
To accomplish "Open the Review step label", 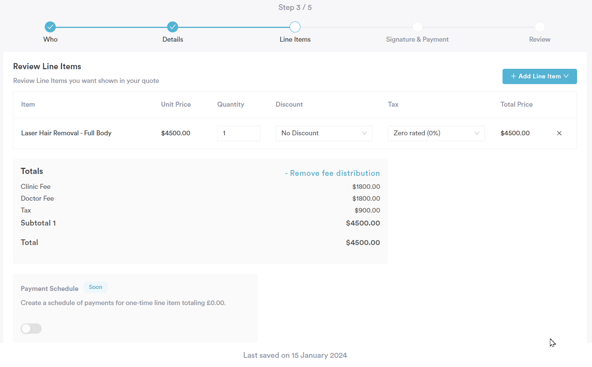I will click(540, 39).
